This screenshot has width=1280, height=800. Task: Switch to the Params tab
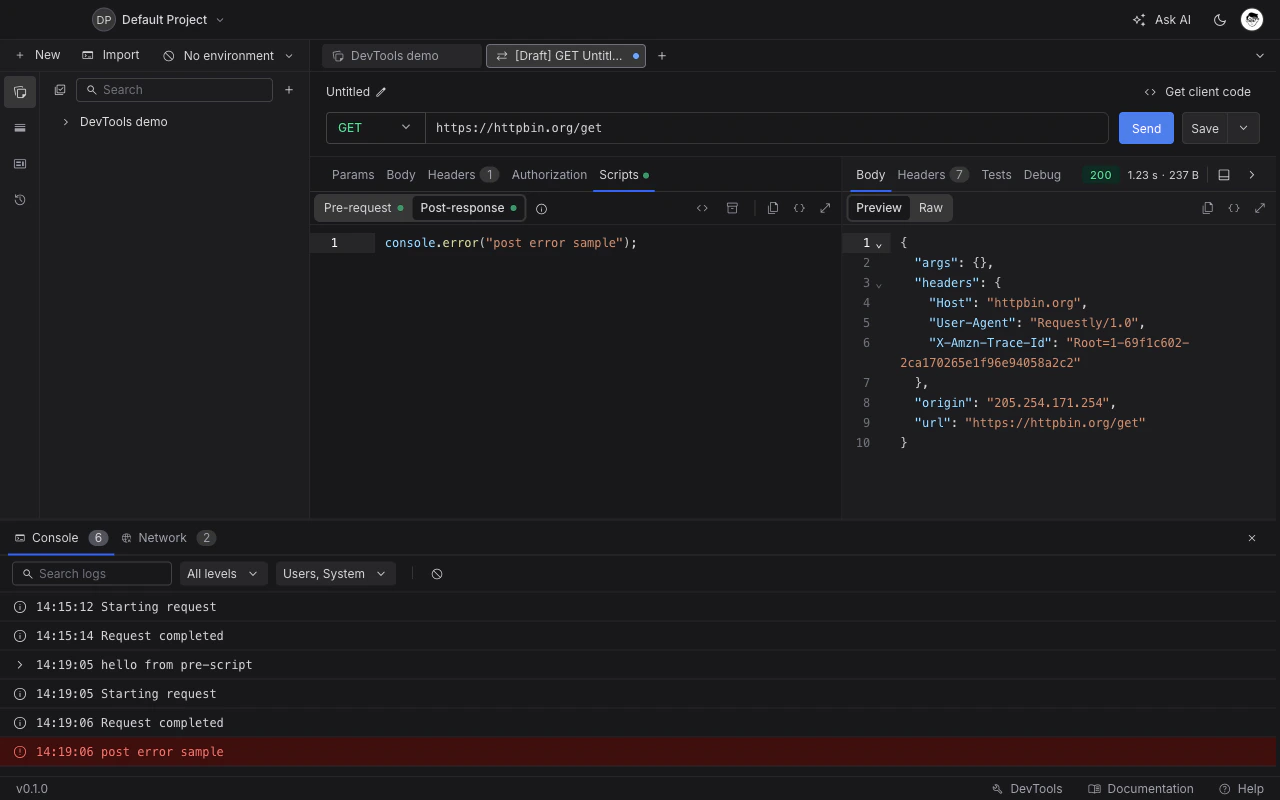coord(353,175)
